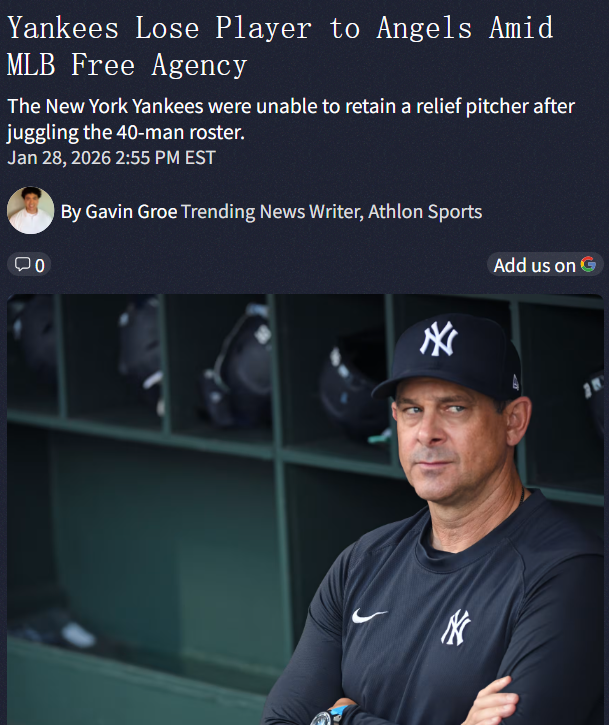Click the Jan 28, 2026 timestamp
Screen dimensions: 609x725
[x=111, y=158]
